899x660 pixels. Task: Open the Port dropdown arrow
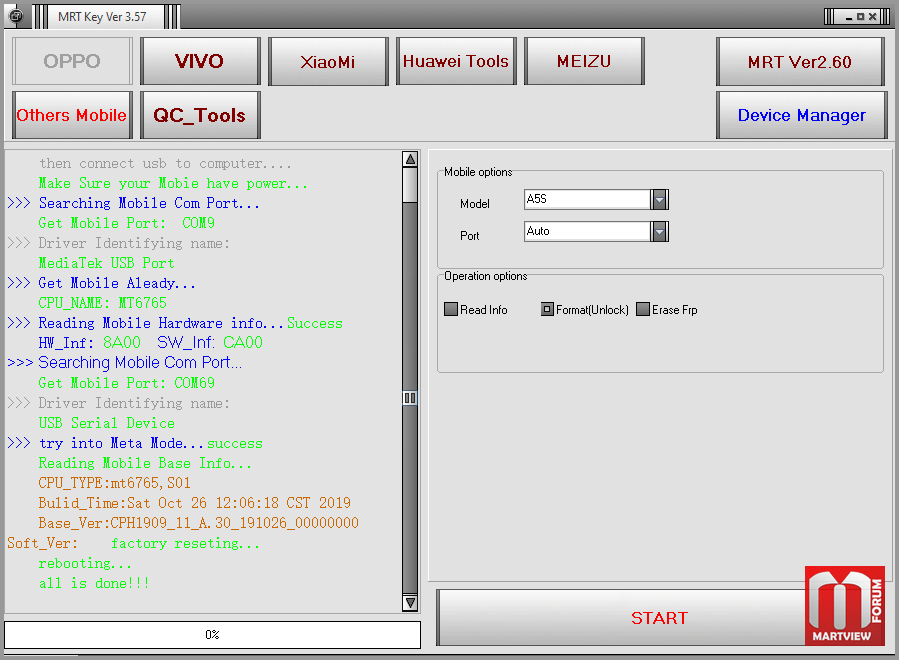pos(659,232)
